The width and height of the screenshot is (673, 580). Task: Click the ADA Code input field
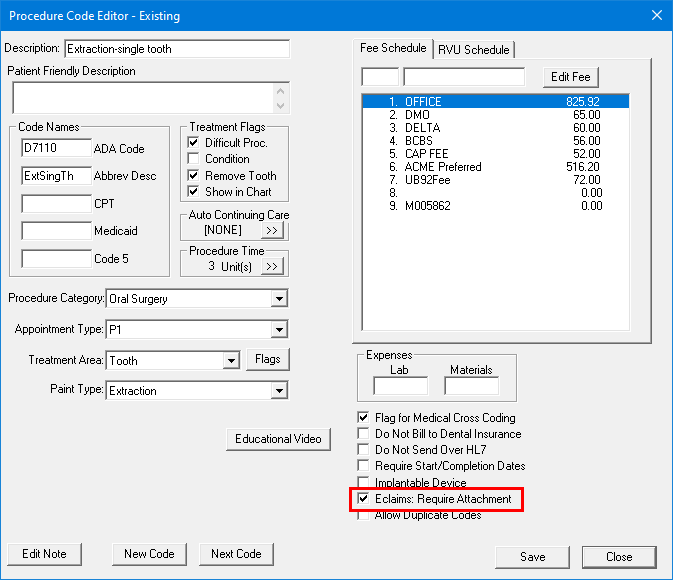[x=56, y=149]
